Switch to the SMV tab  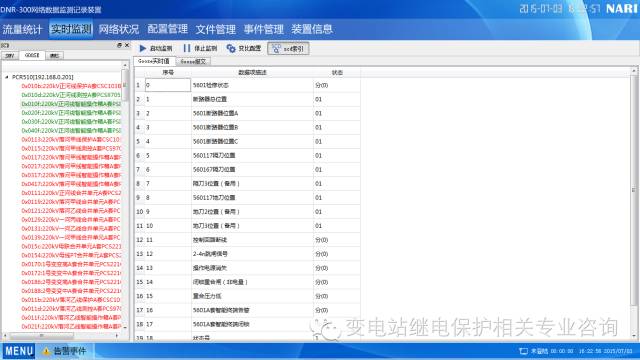click(x=10, y=56)
